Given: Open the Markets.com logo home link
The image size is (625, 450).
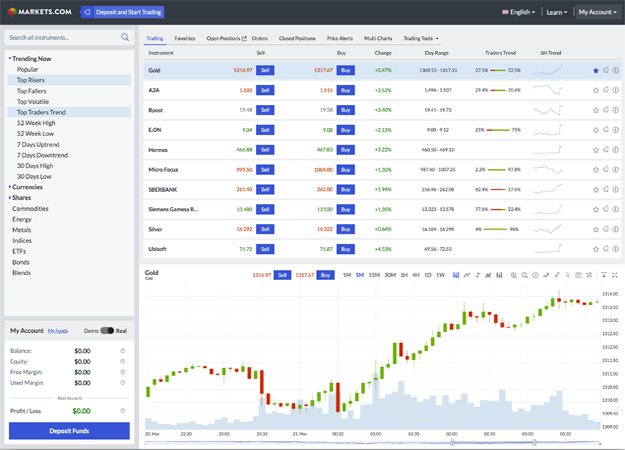Looking at the screenshot, I should pos(39,12).
